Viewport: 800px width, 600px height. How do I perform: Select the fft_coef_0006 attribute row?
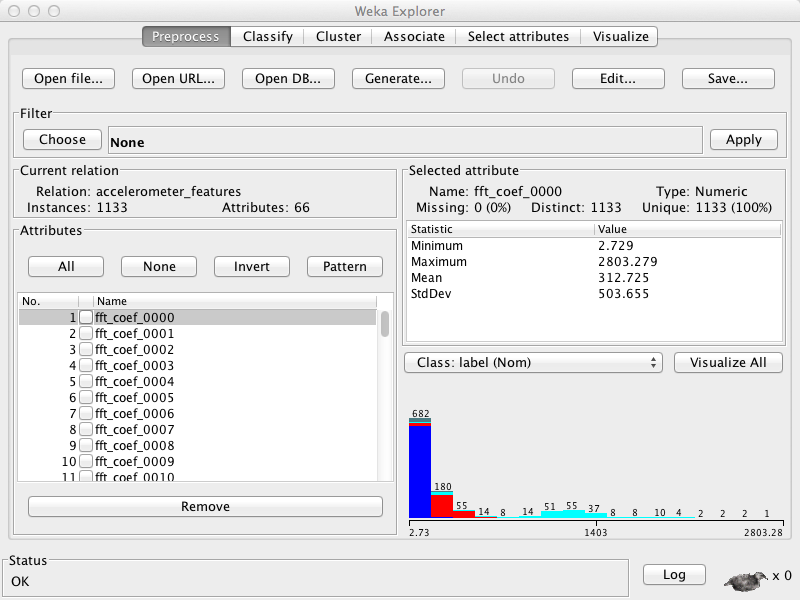click(x=198, y=413)
